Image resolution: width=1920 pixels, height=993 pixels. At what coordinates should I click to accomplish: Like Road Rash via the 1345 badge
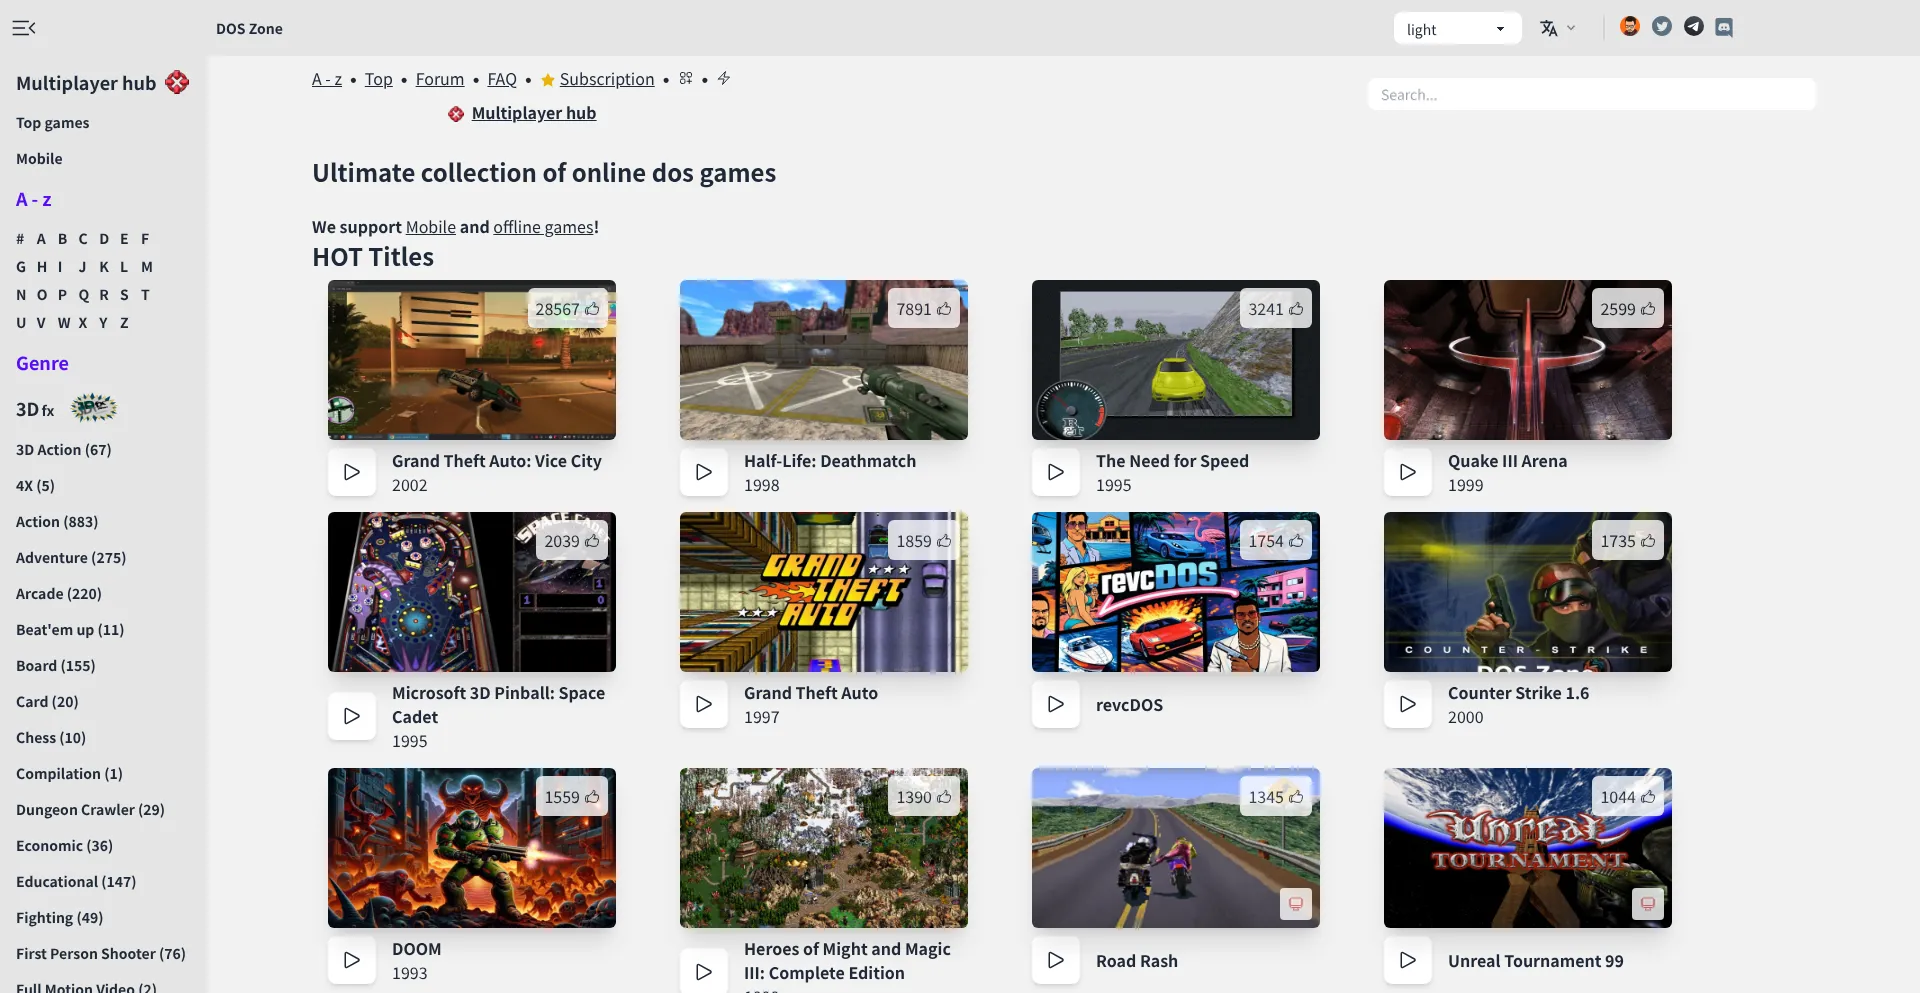(1276, 797)
